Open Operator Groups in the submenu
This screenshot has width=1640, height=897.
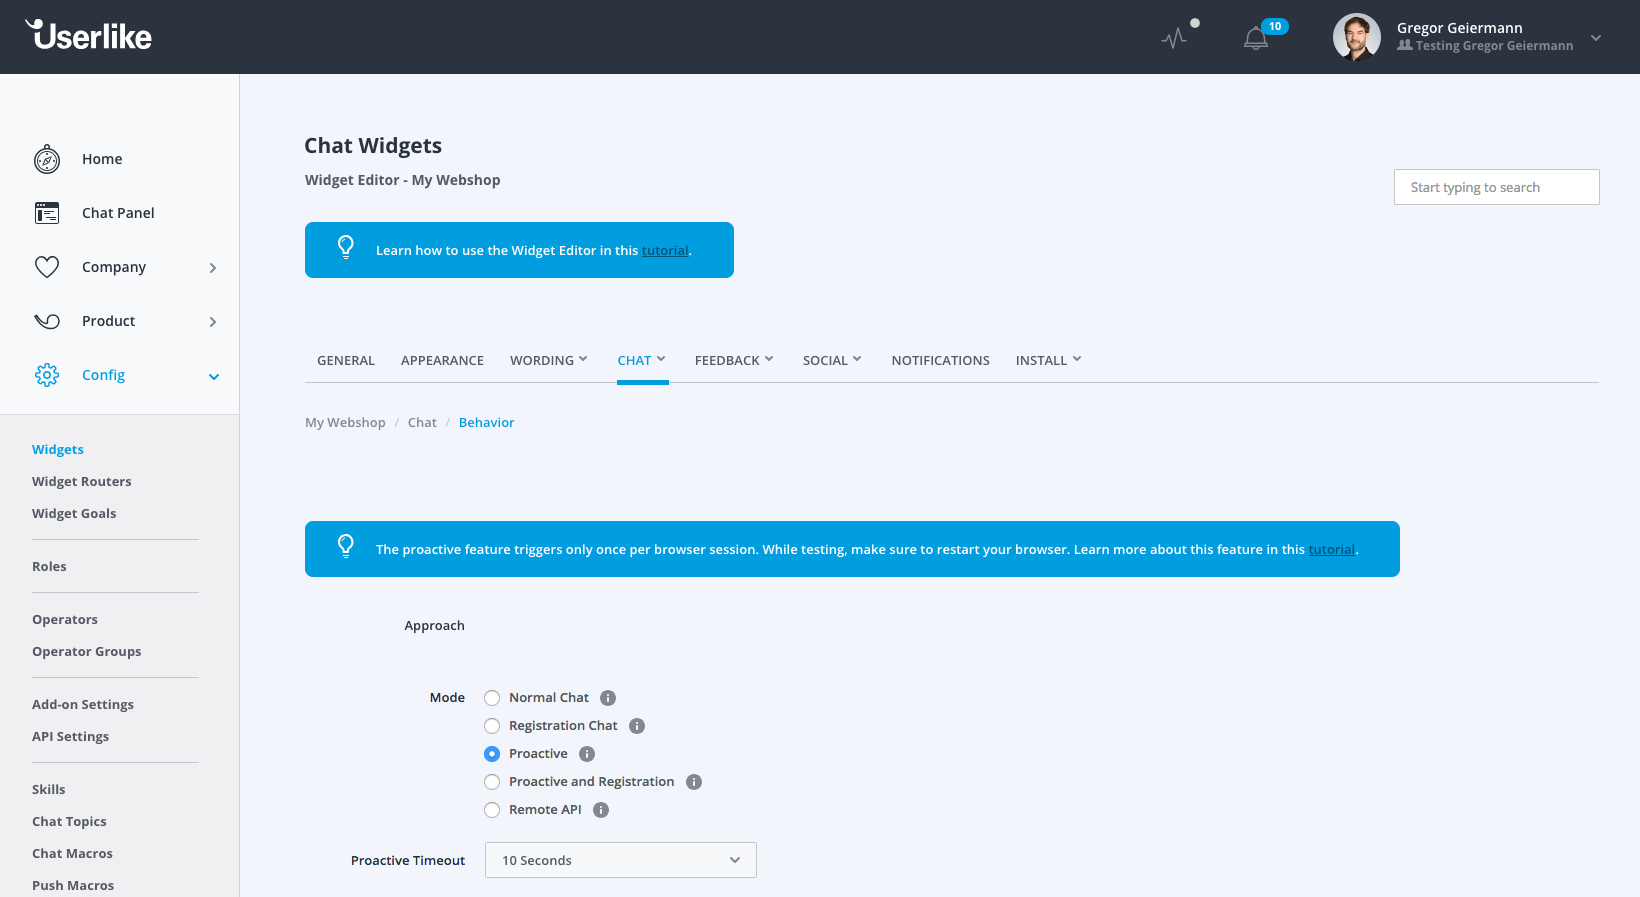pyautogui.click(x=87, y=652)
